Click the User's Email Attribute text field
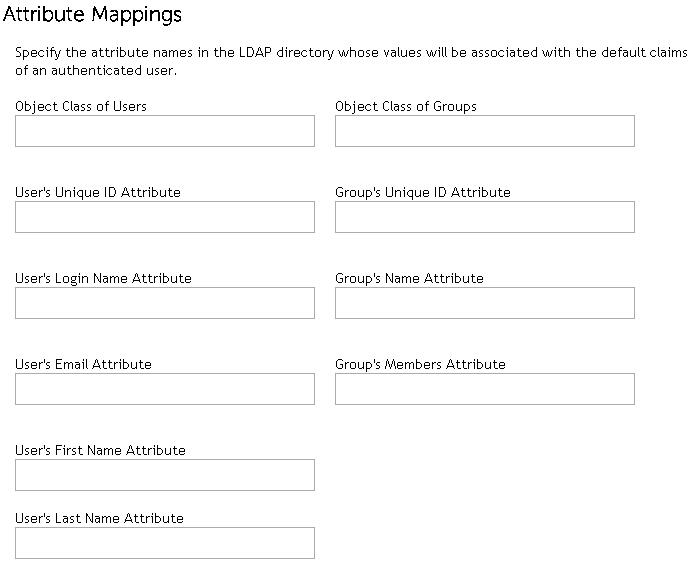The height and width of the screenshot is (563, 690). 165,389
